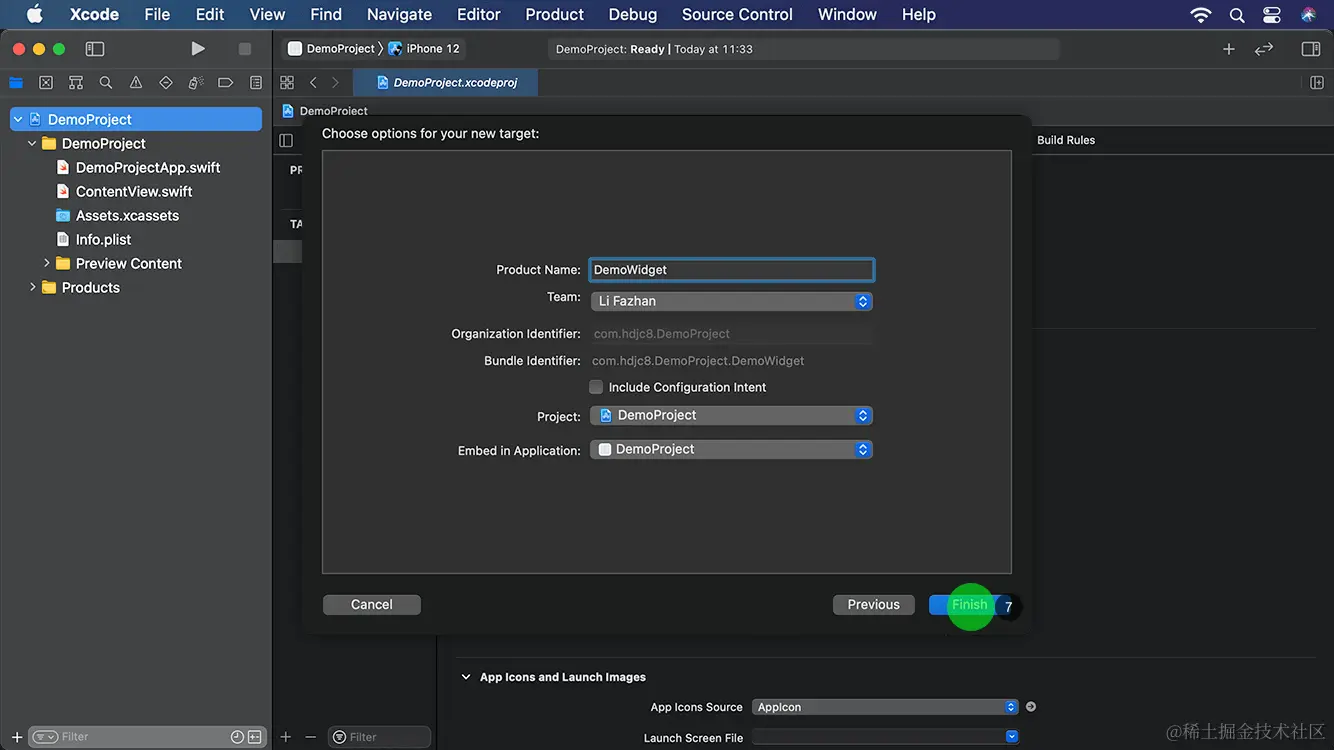This screenshot has width=1334, height=750.
Task: Click the Finish button
Action: 970,605
